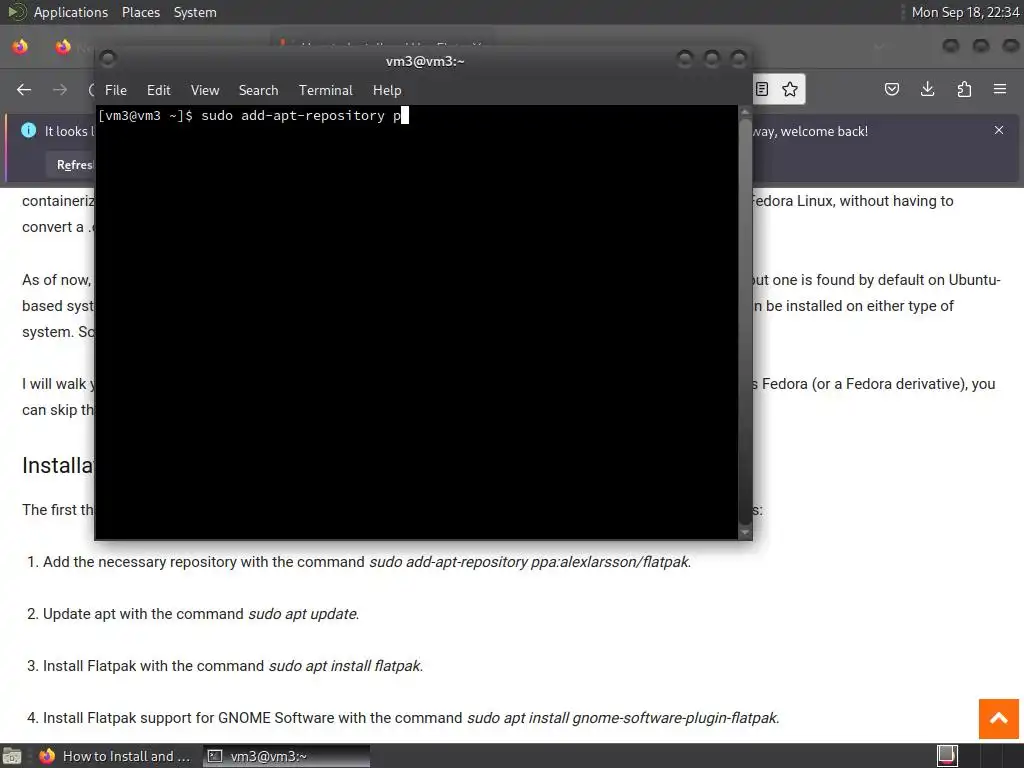The width and height of the screenshot is (1024, 768).
Task: Open terminal View menu
Action: 205,90
